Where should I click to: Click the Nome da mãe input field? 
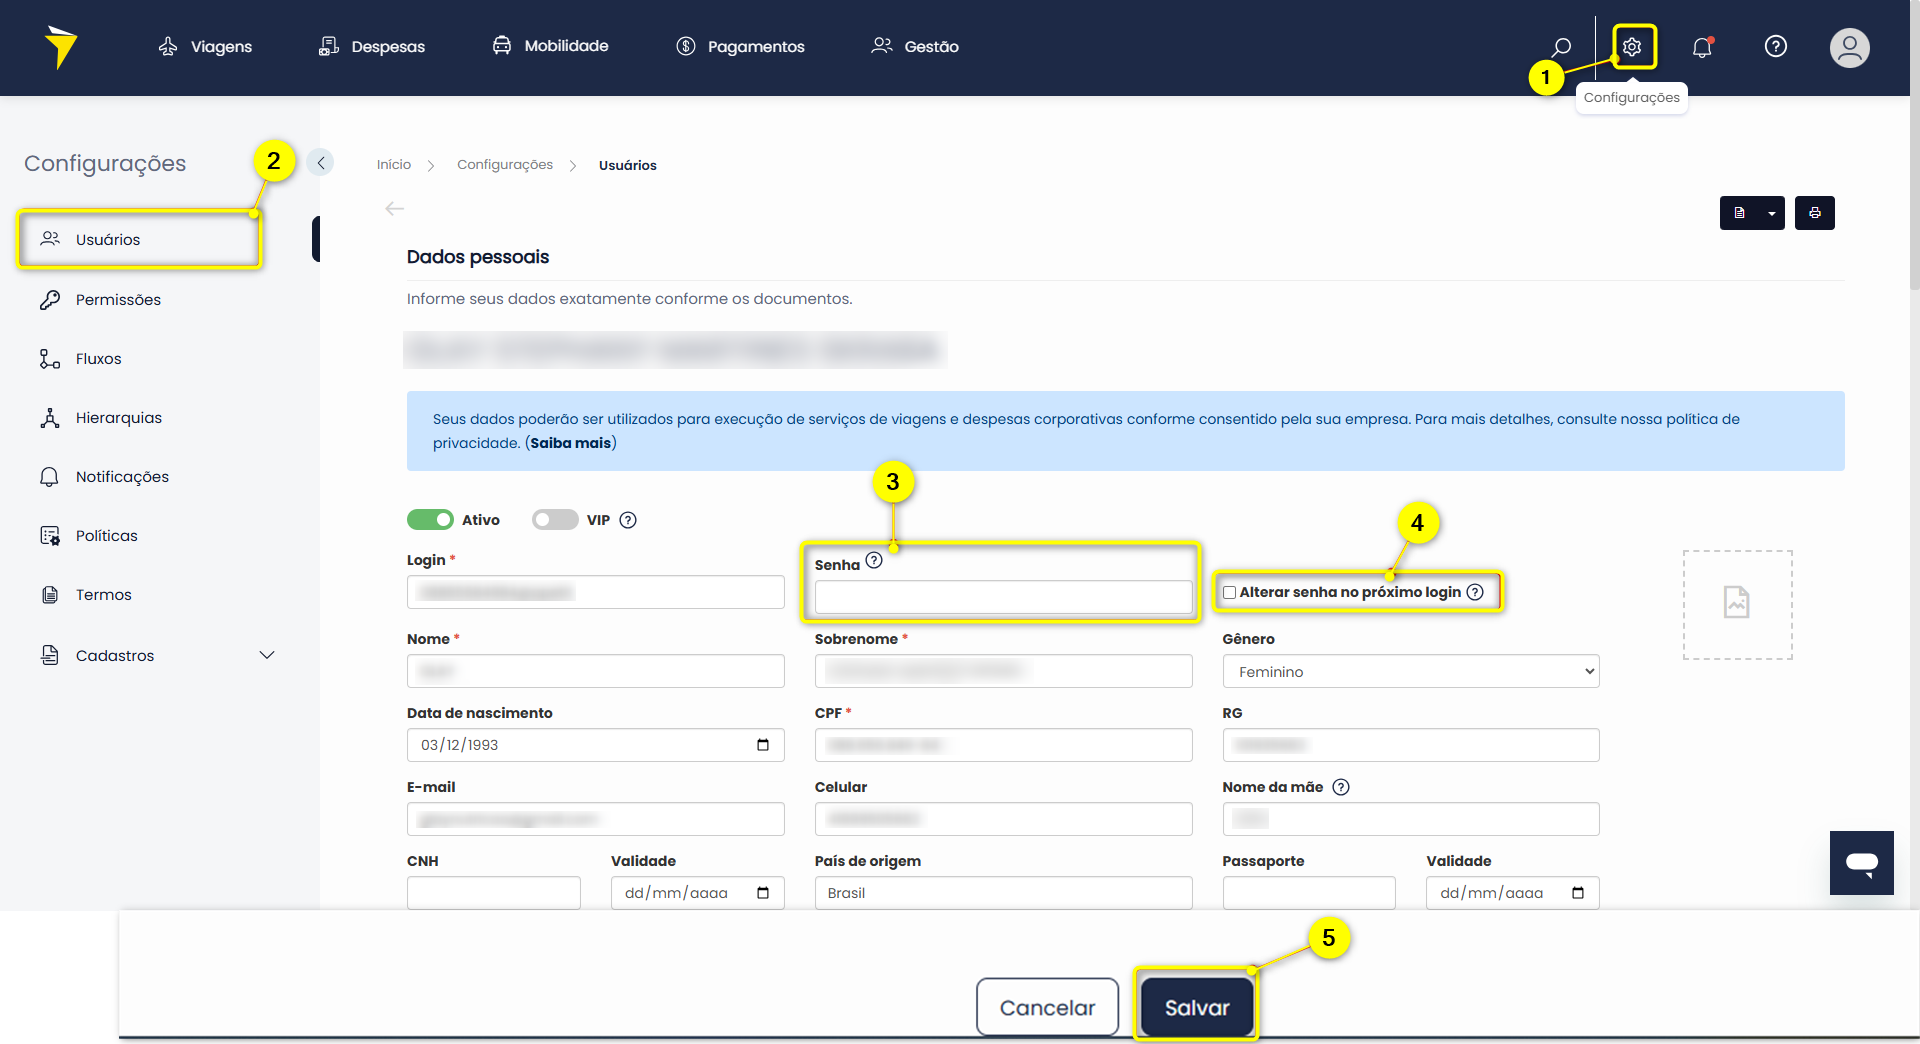1411,819
